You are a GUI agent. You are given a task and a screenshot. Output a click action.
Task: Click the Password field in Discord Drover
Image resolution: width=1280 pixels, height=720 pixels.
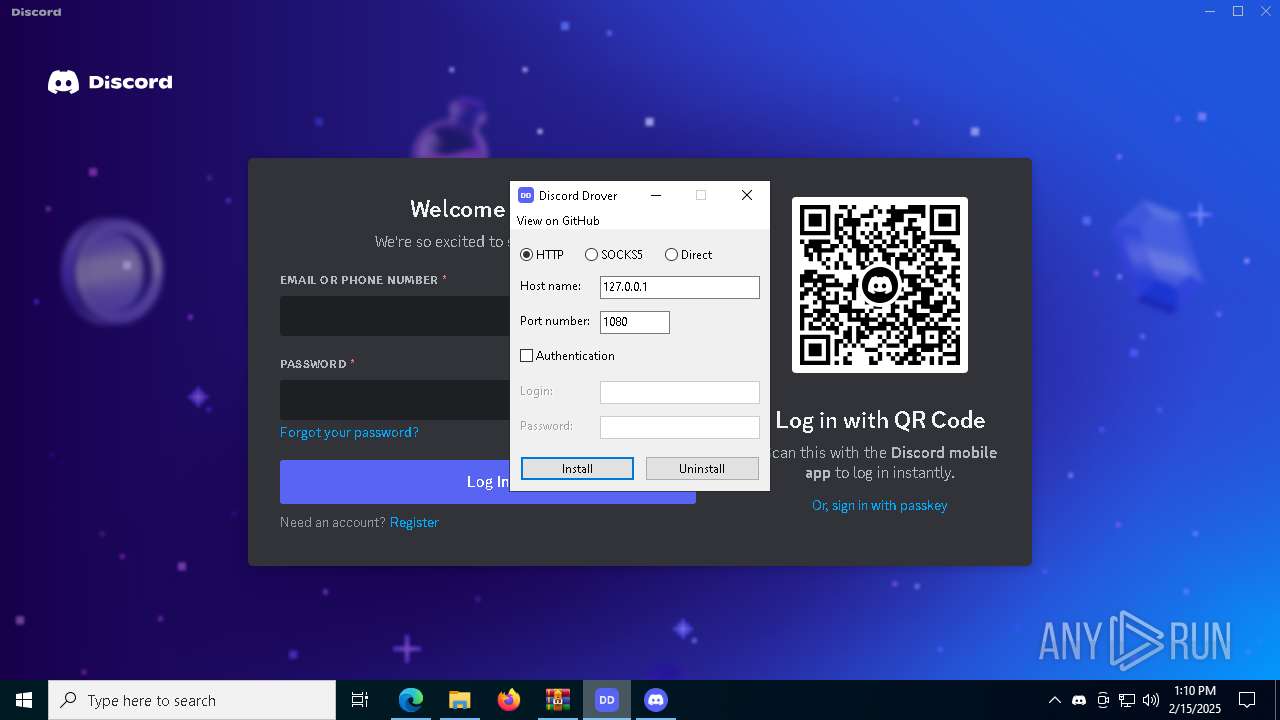[x=680, y=427]
